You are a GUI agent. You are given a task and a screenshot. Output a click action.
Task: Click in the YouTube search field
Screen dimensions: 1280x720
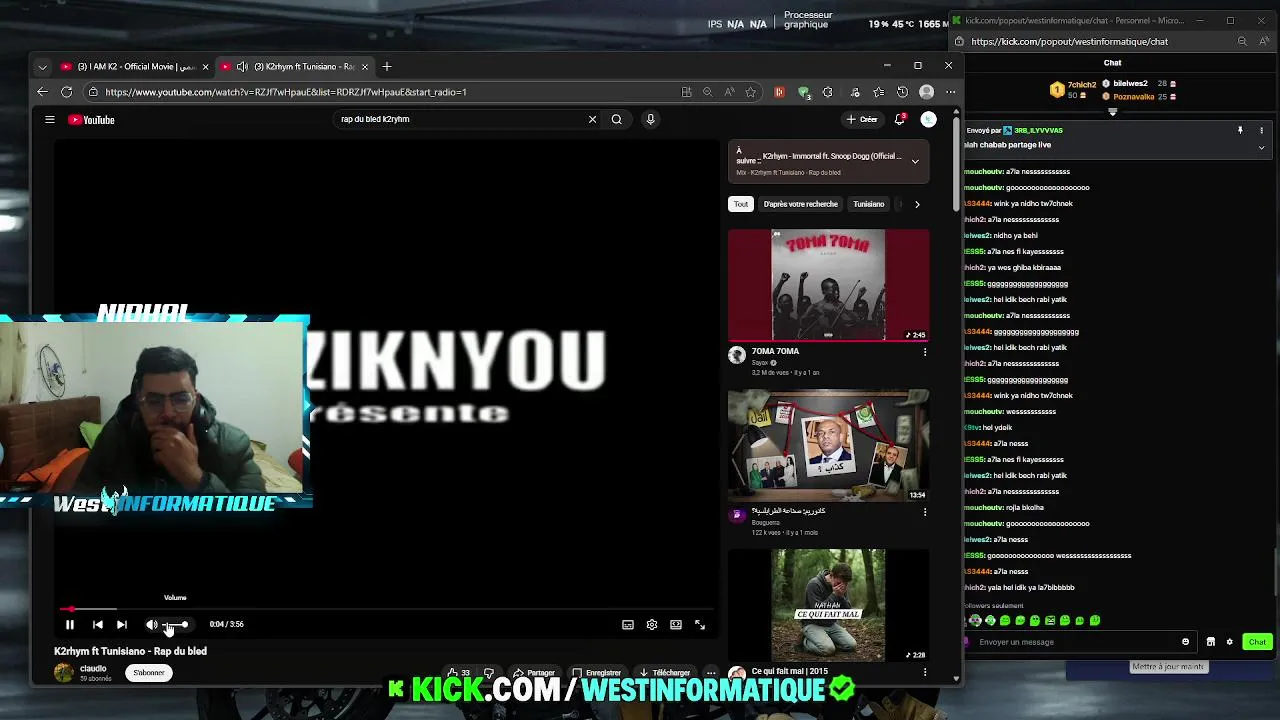coord(460,119)
